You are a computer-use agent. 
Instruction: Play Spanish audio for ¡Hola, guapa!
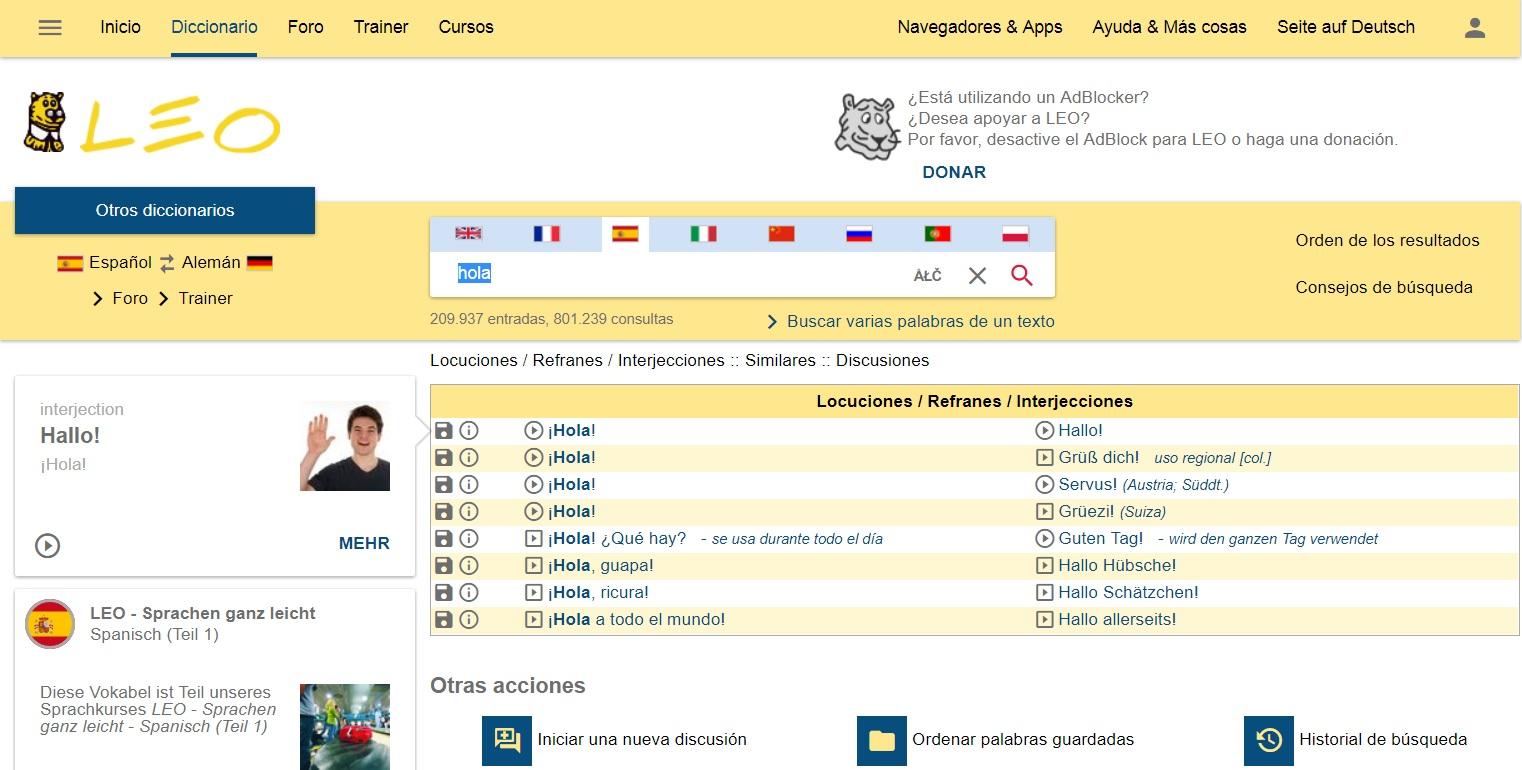click(534, 566)
